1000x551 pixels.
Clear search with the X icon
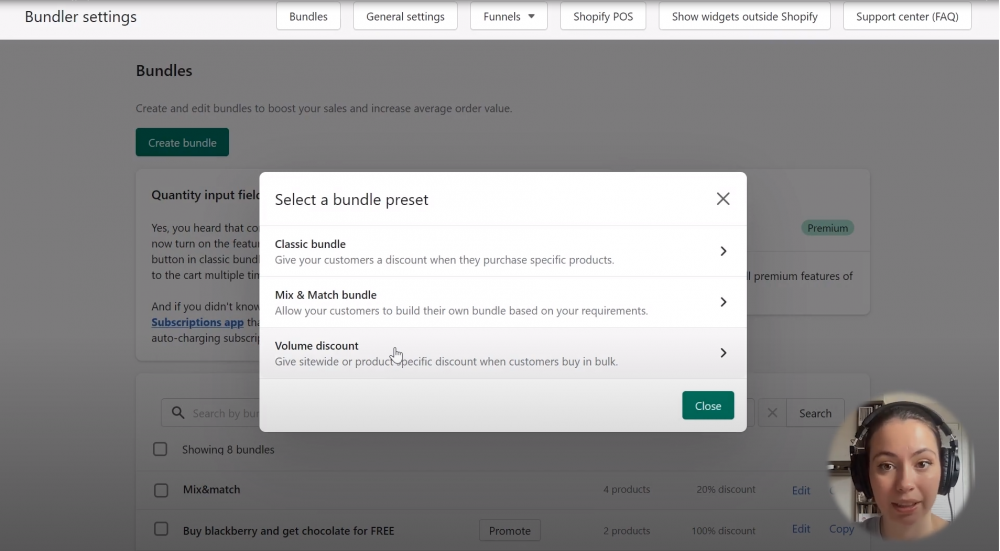click(x=772, y=413)
